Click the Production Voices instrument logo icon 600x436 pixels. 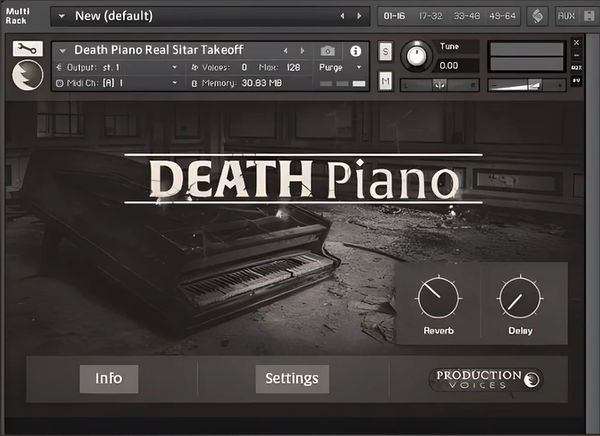tap(28, 75)
